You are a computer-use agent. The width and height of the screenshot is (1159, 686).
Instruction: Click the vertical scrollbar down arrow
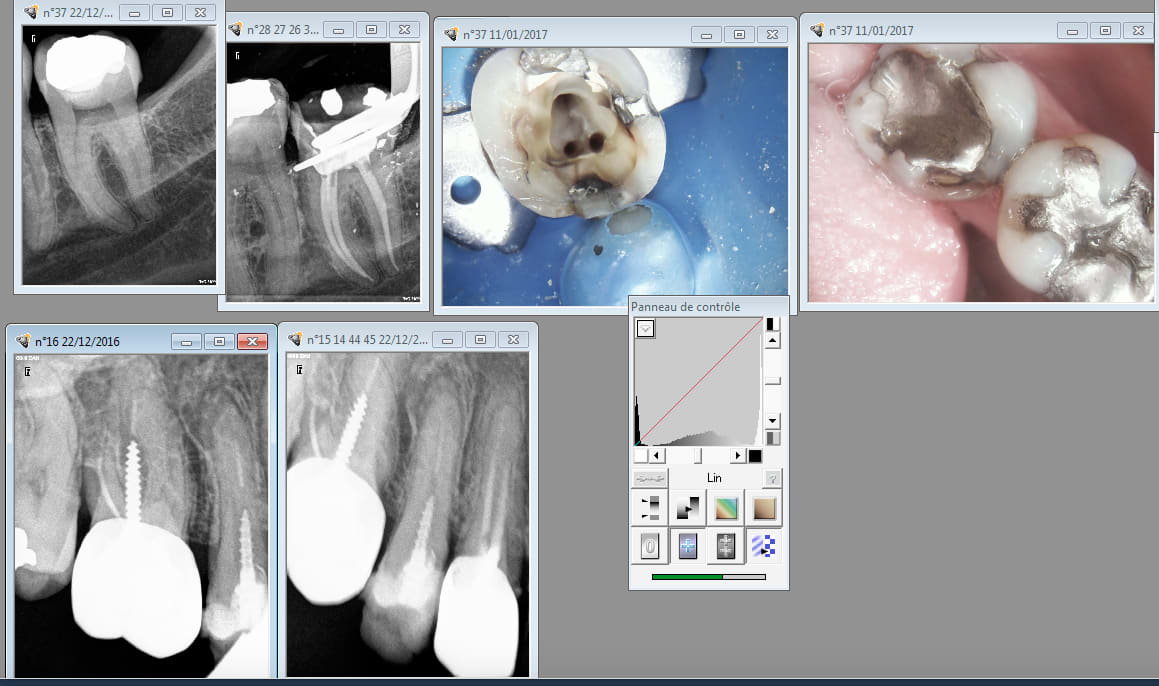772,421
